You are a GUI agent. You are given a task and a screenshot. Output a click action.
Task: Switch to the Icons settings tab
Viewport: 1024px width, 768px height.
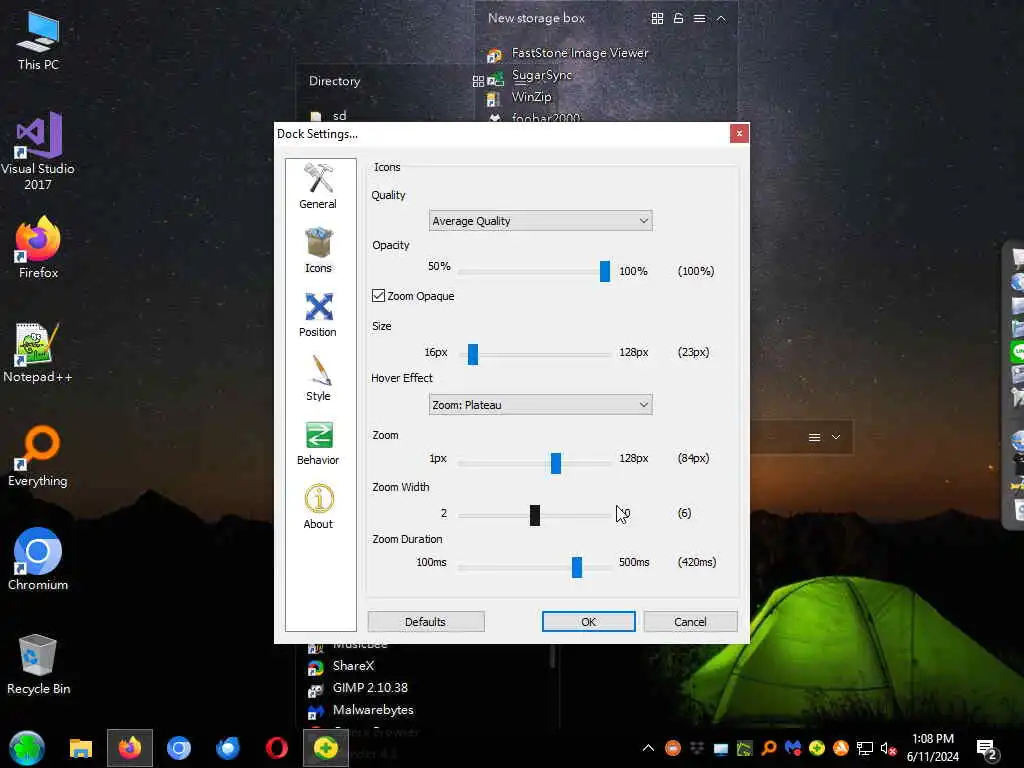pyautogui.click(x=318, y=250)
